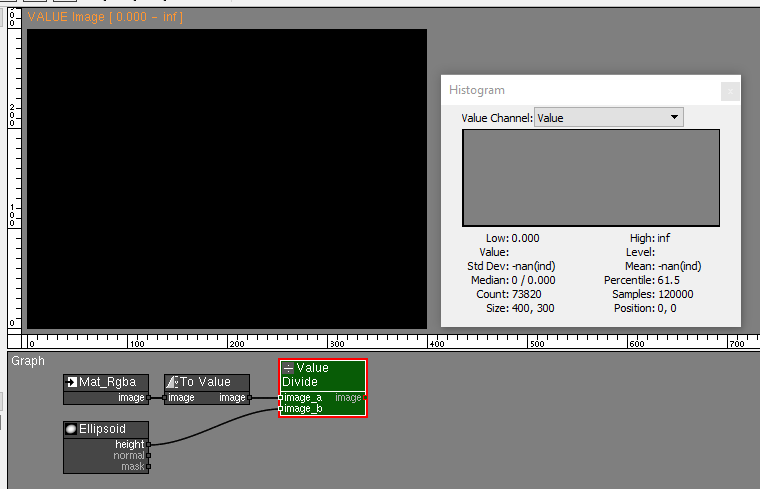Click the normal output port of Ellipsoid
Image resolution: width=760 pixels, height=489 pixels.
(x=149, y=455)
